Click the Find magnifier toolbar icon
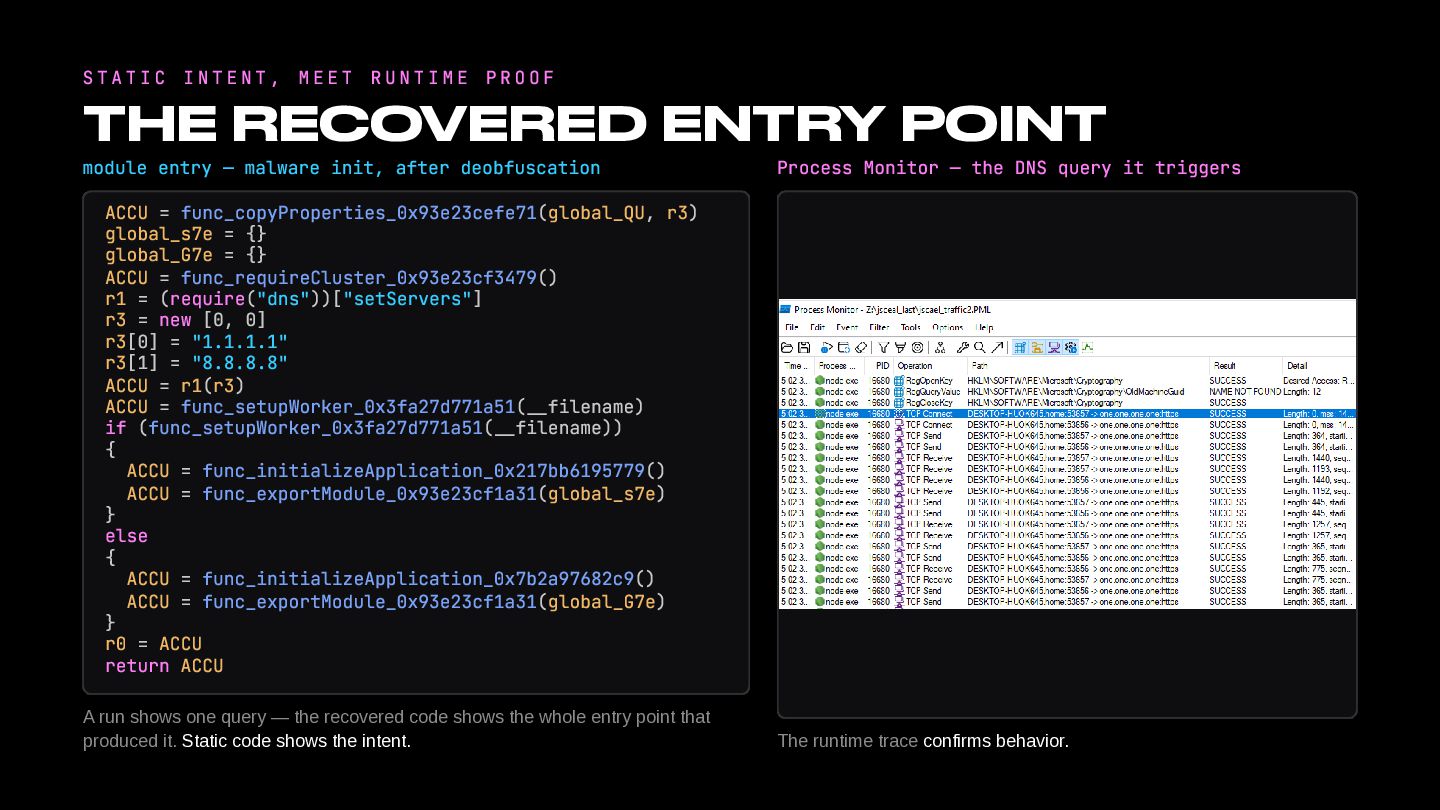The image size is (1440, 810). click(980, 347)
